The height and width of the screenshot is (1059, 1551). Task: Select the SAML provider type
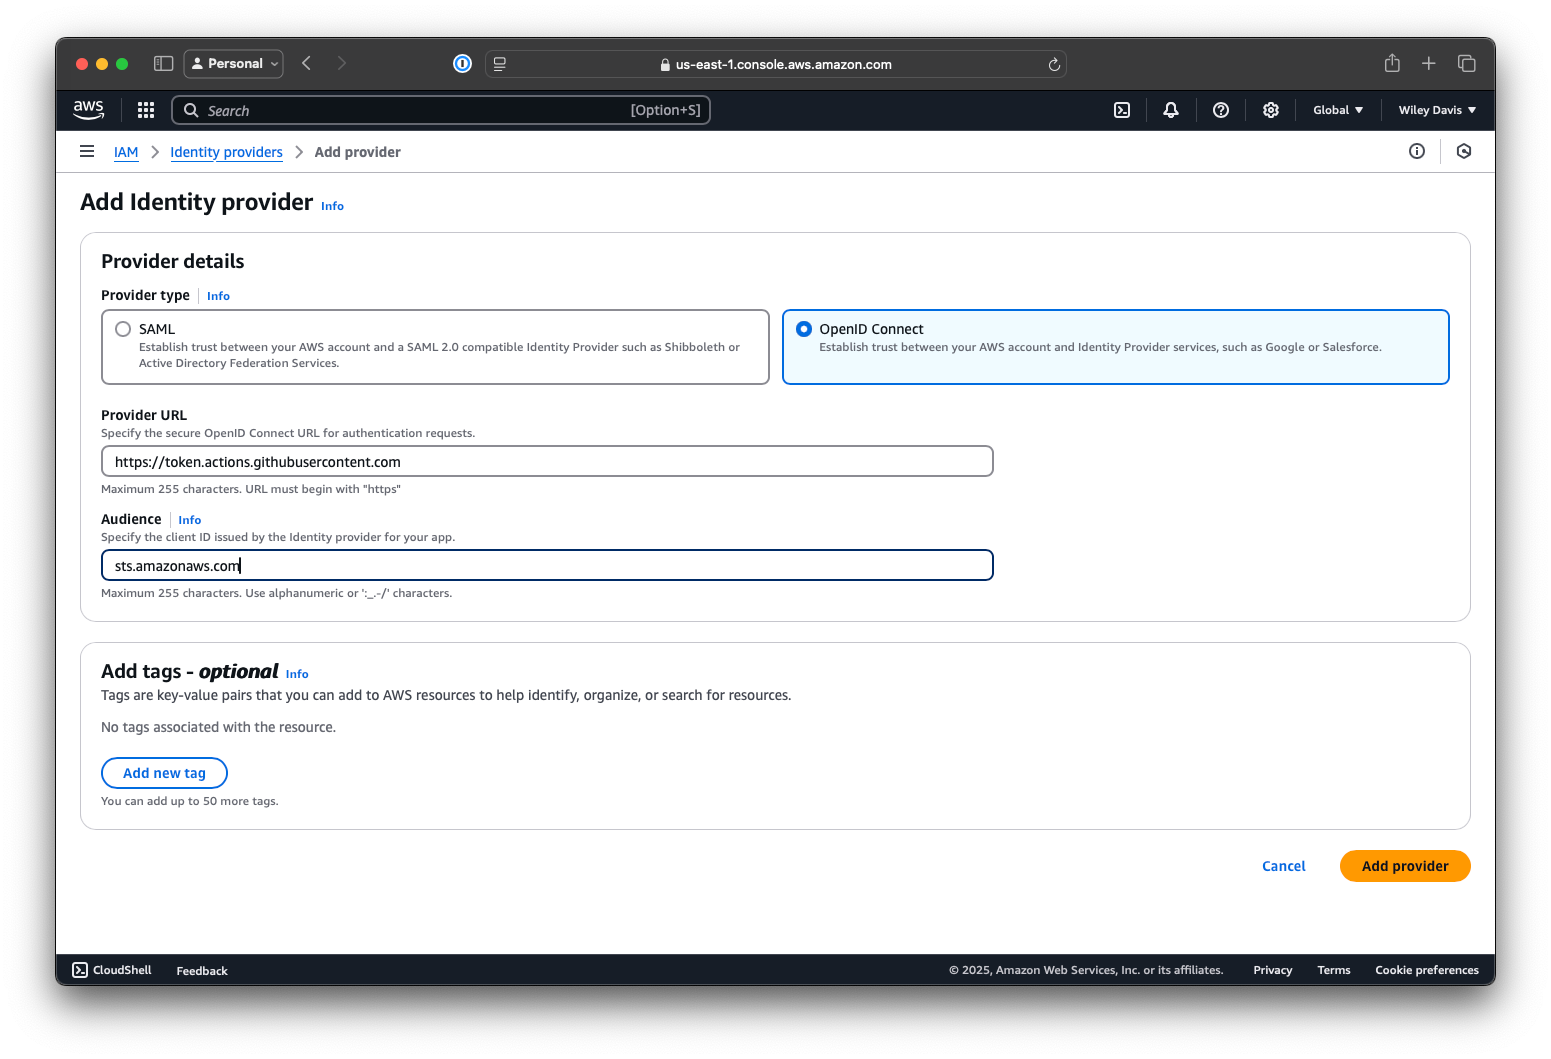click(x=123, y=329)
